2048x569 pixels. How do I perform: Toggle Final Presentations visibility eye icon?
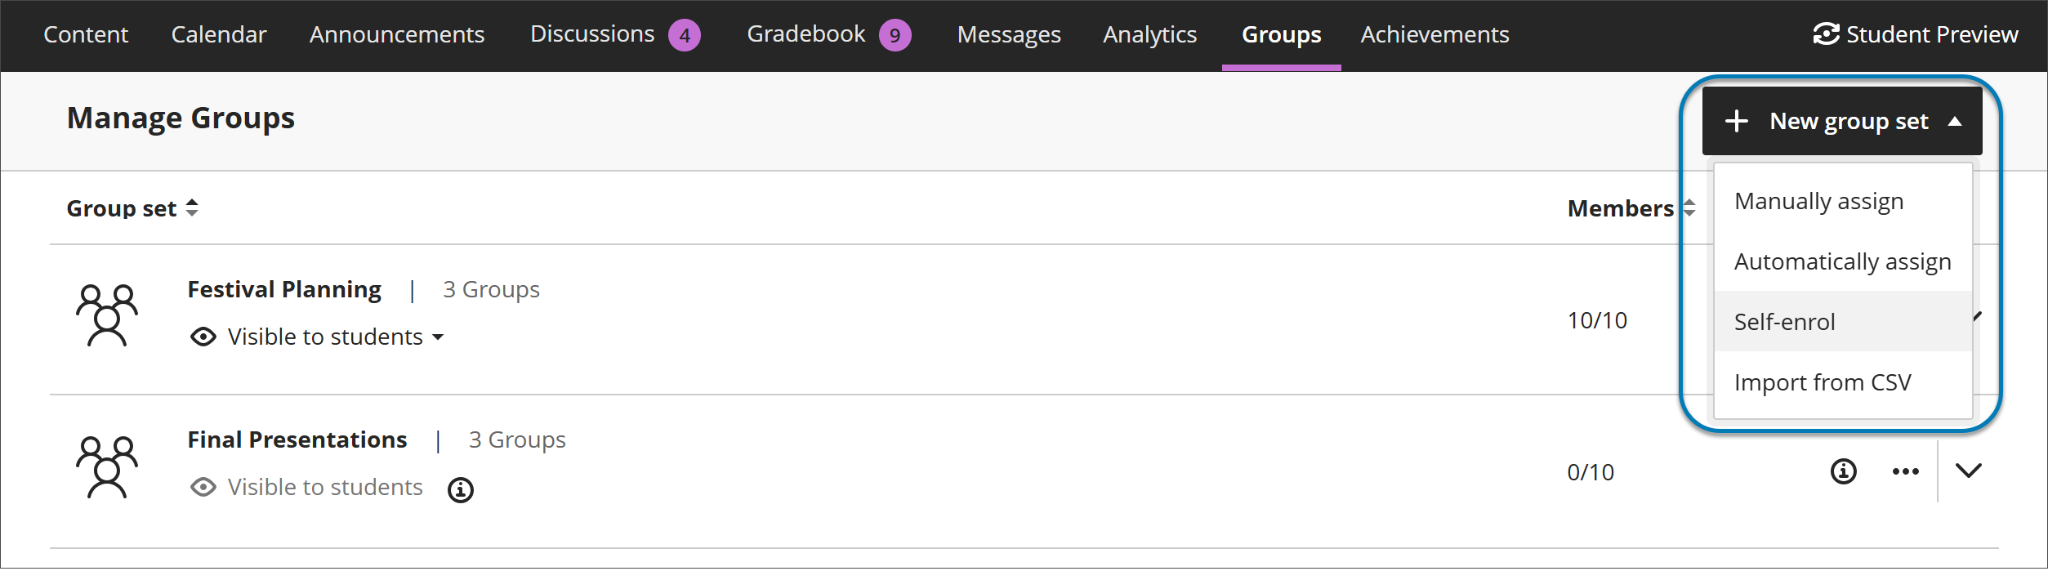[203, 487]
